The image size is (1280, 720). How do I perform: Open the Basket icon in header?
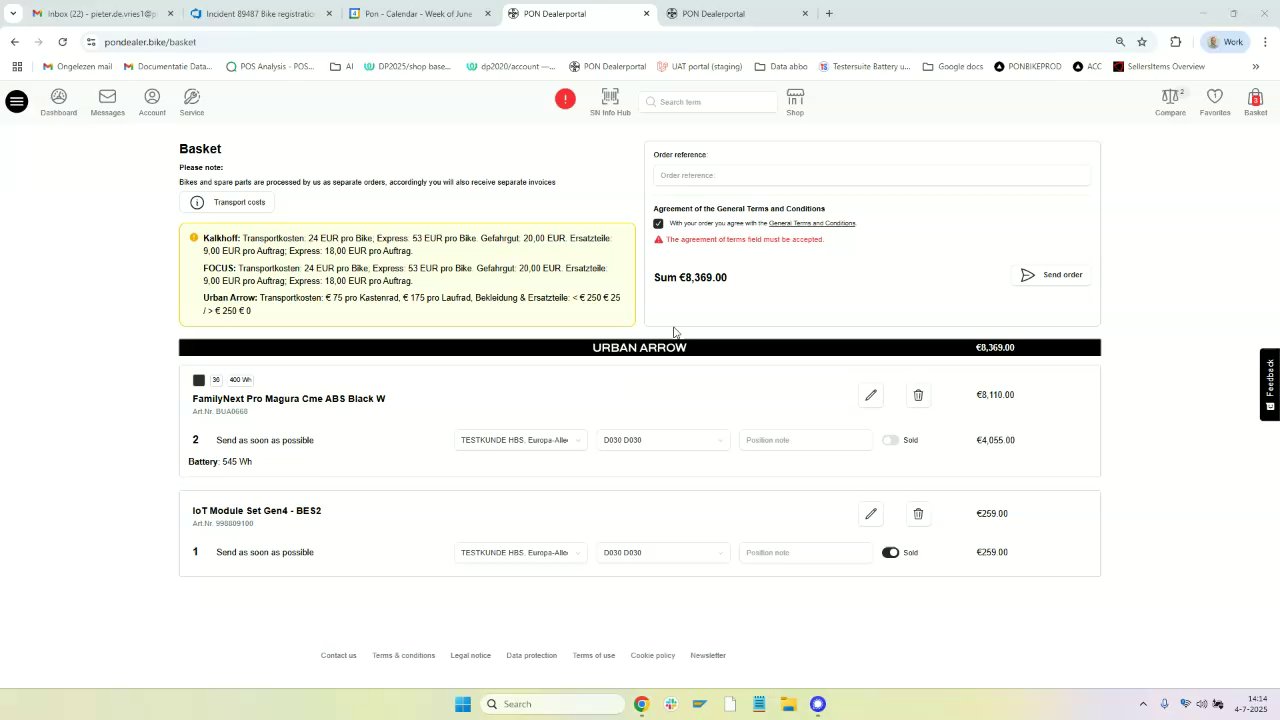(1255, 102)
